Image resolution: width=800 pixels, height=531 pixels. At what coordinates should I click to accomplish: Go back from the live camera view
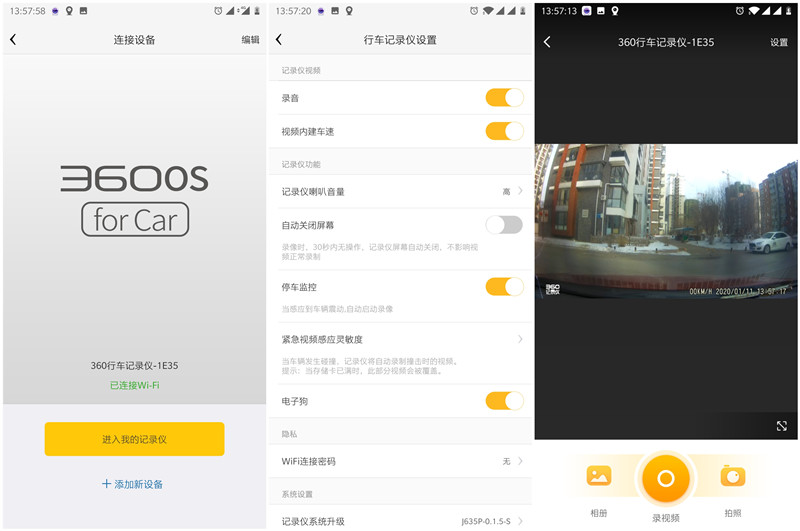[547, 42]
